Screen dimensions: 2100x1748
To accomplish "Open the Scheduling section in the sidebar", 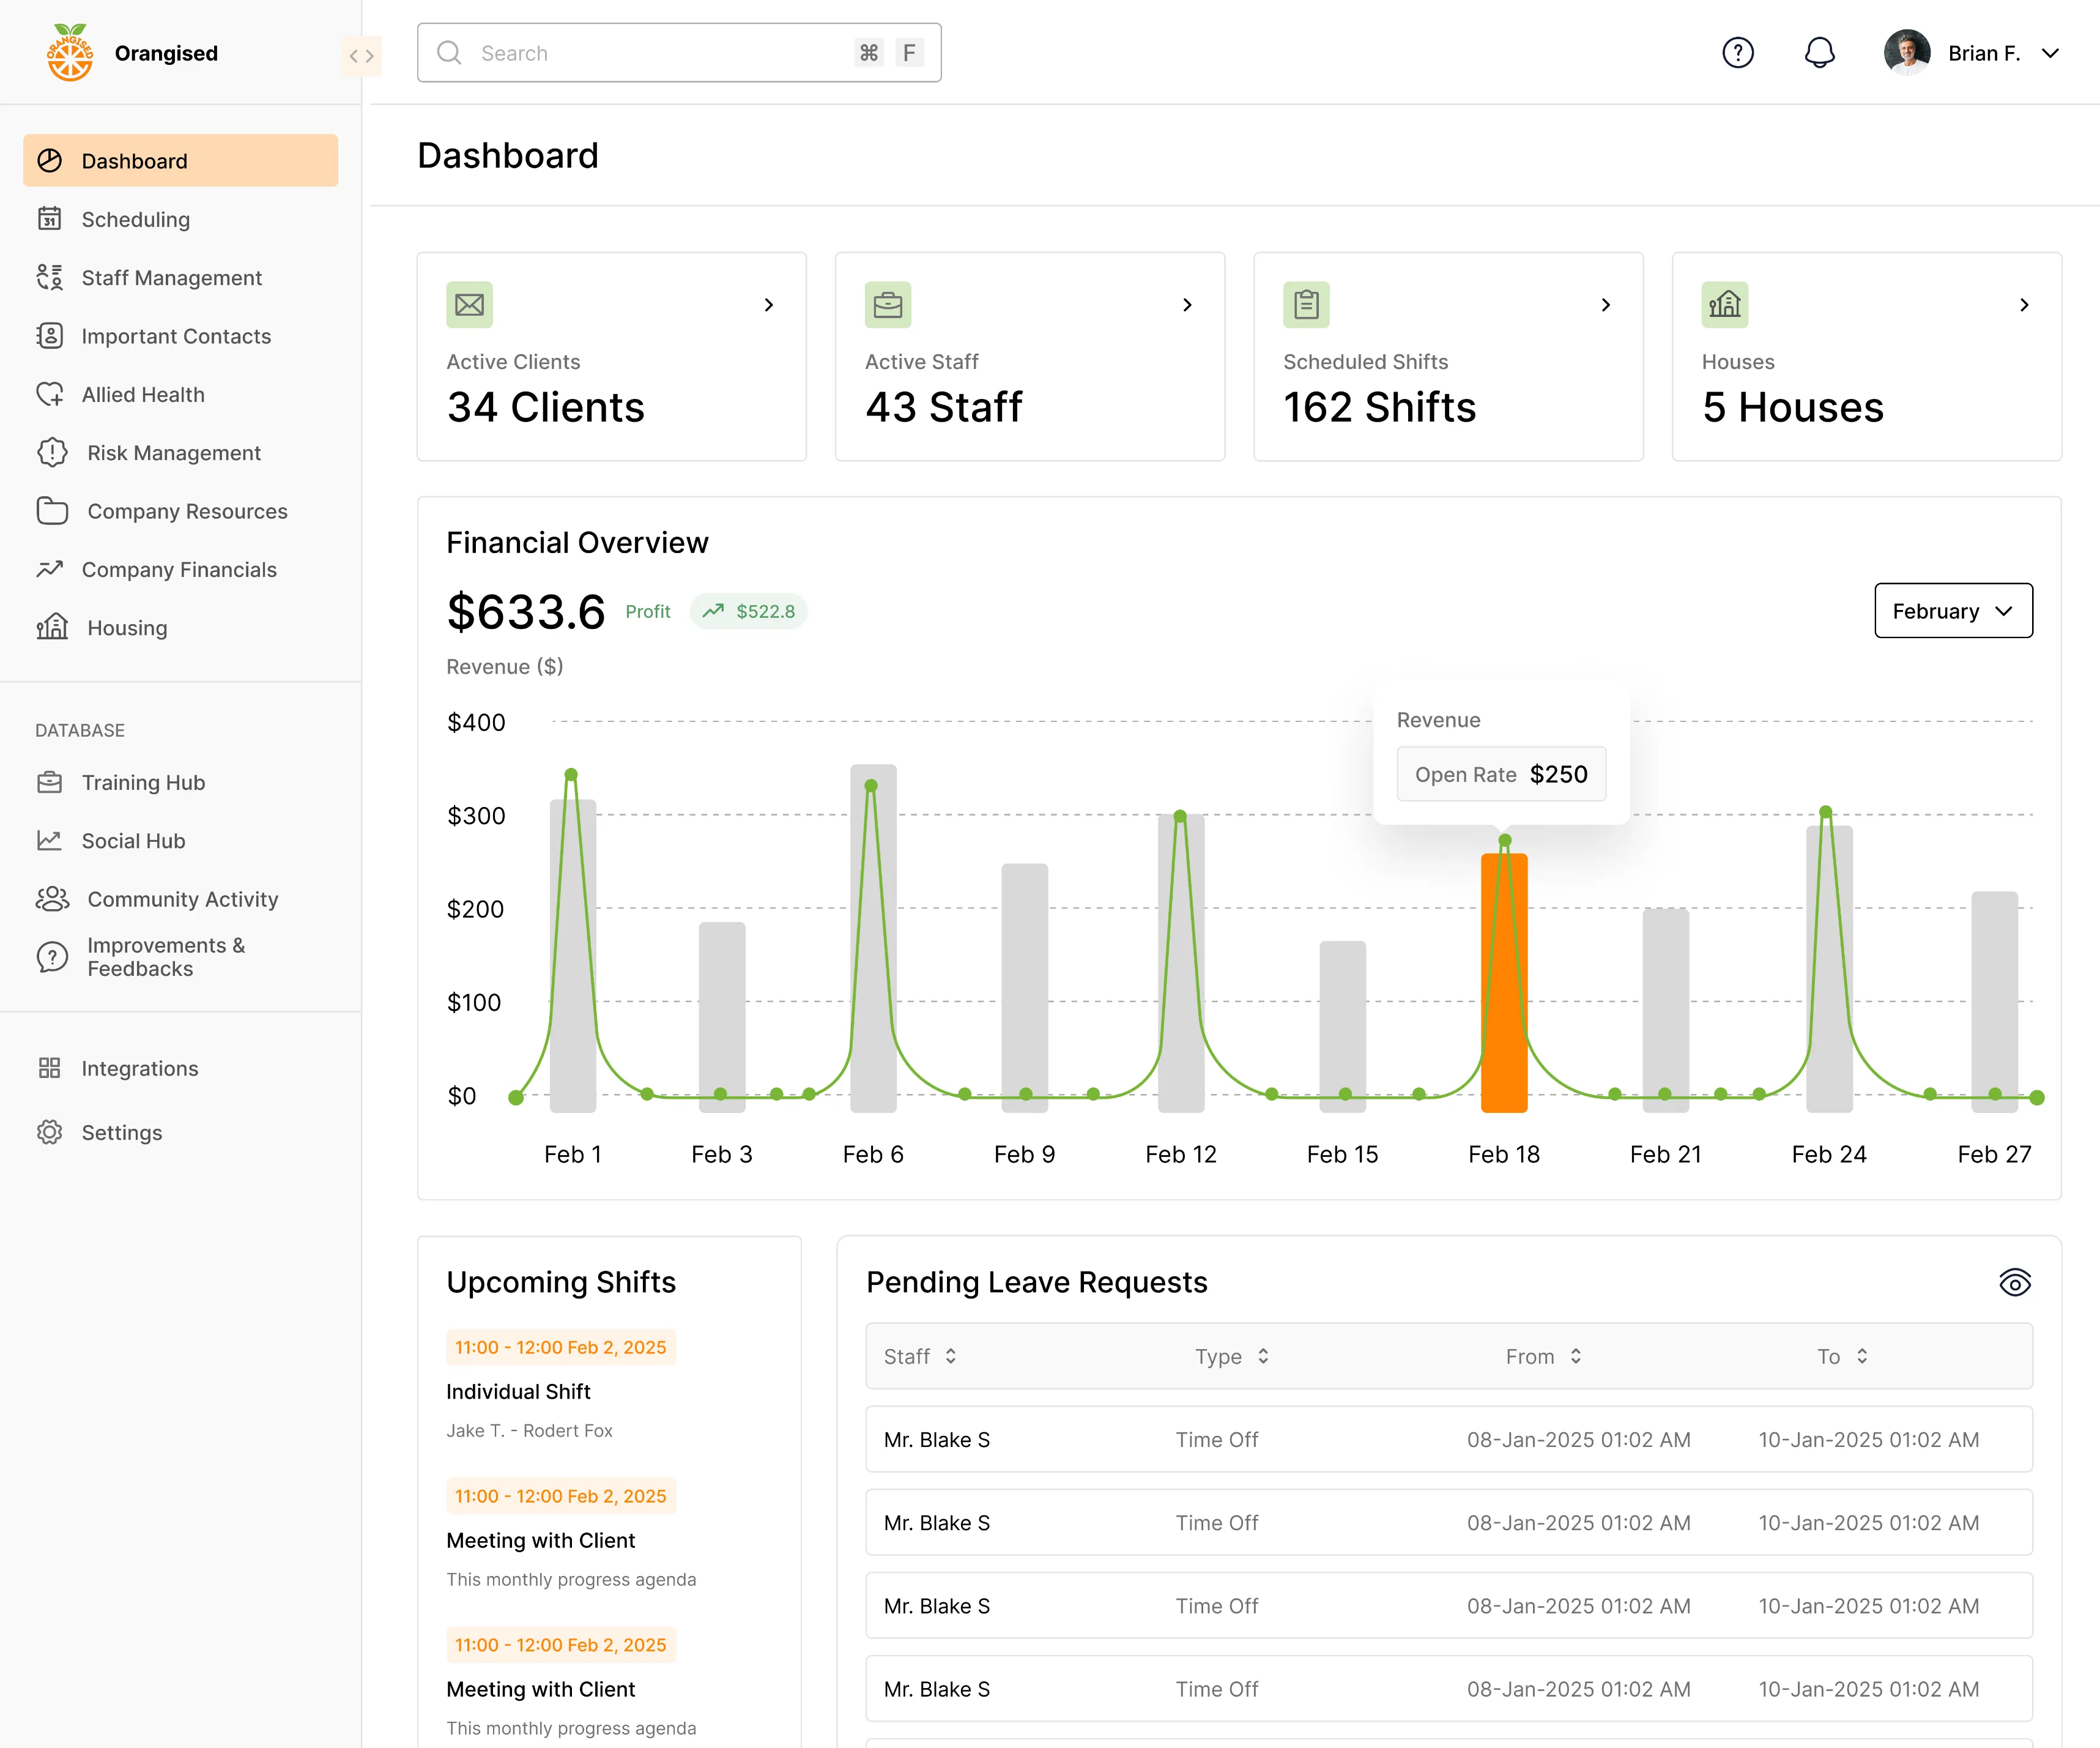I will pos(136,219).
